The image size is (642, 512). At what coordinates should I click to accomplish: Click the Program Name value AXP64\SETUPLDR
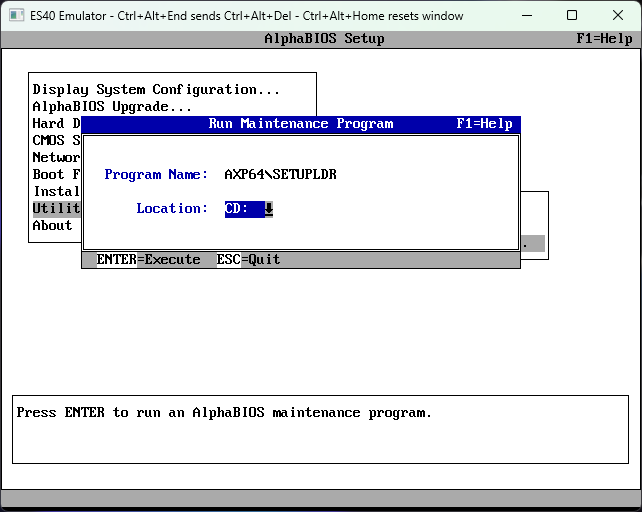(x=280, y=174)
